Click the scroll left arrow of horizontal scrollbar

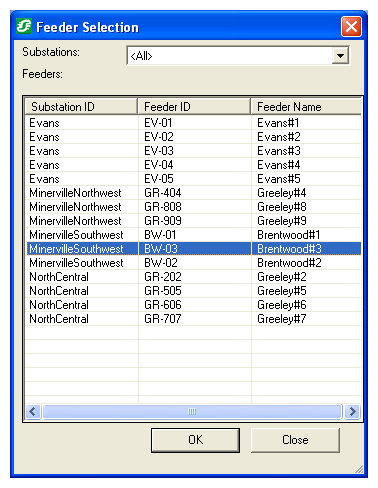pyautogui.click(x=33, y=411)
